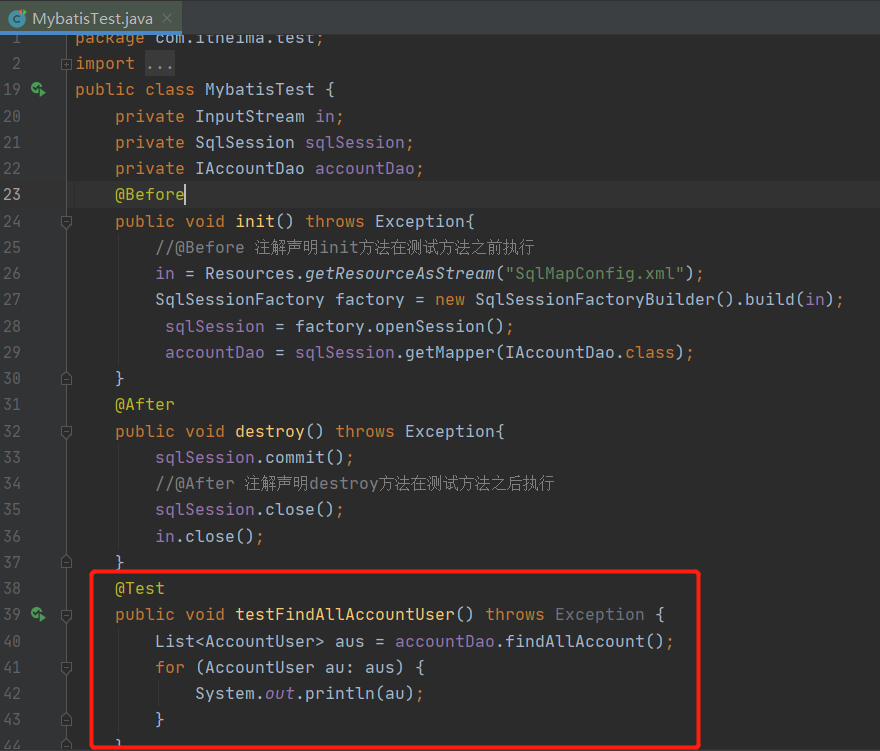Click SqlSessionFactoryBuilder on line 27
The width and height of the screenshot is (880, 751).
click(x=595, y=299)
